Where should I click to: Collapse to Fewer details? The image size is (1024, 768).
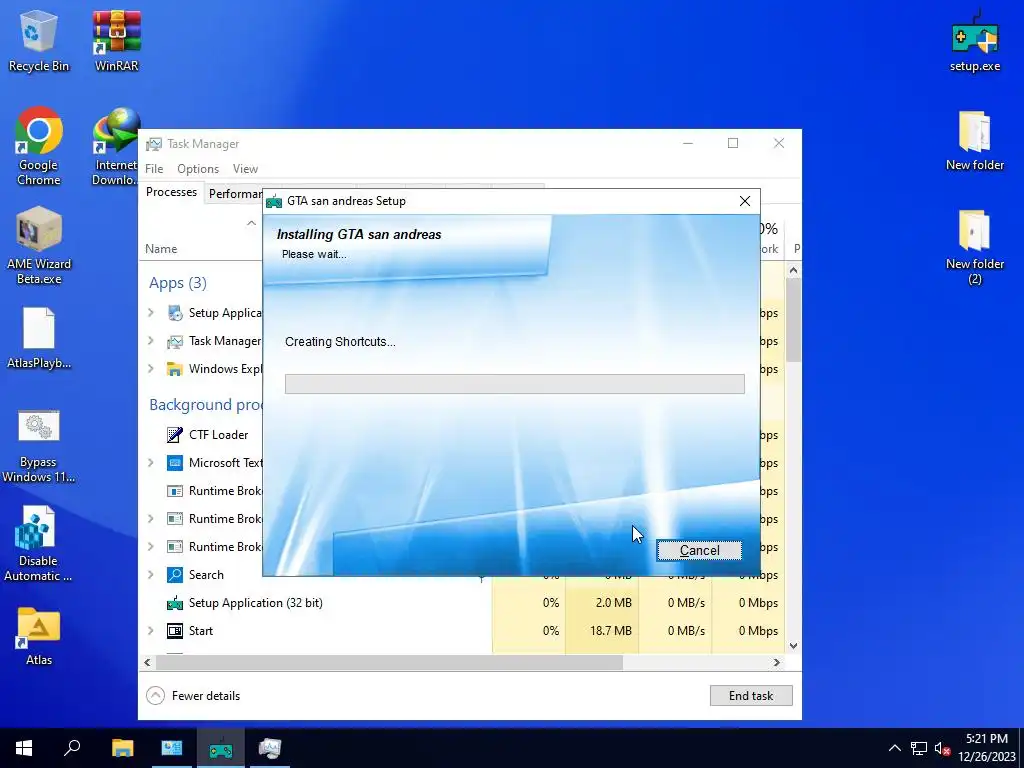tap(193, 696)
